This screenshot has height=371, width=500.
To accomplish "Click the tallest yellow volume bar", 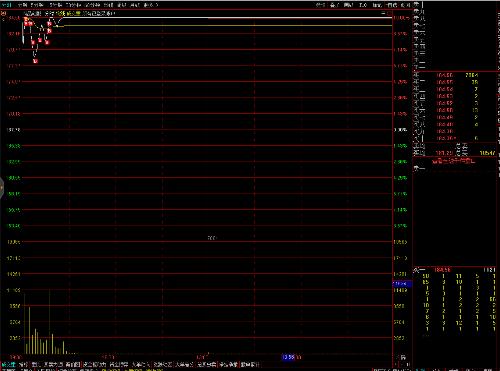I will pos(50,322).
